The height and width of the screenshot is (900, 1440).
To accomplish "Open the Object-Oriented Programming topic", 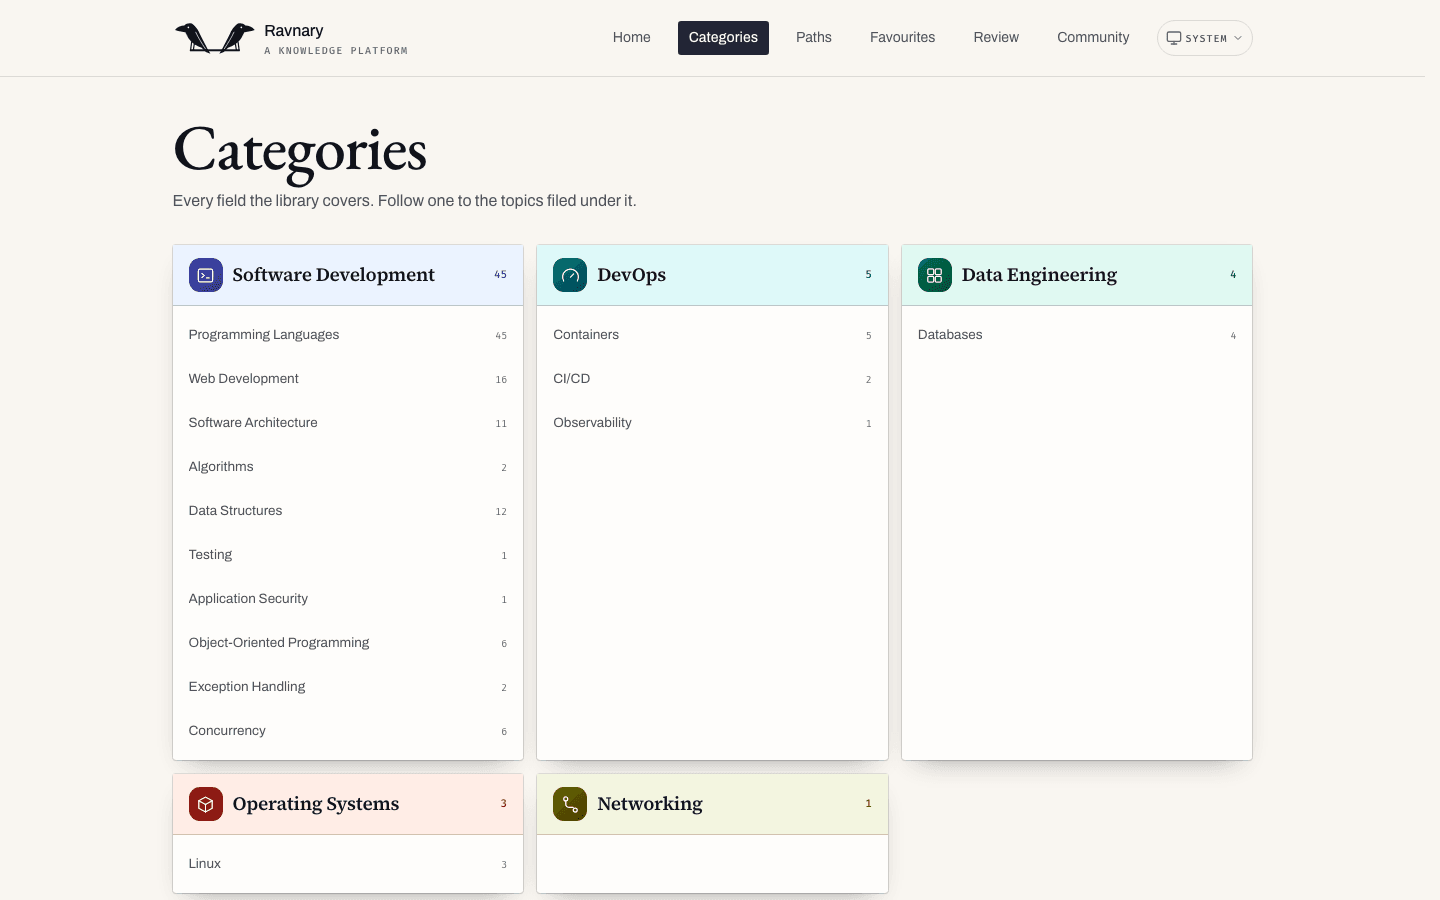I will click(x=348, y=643).
